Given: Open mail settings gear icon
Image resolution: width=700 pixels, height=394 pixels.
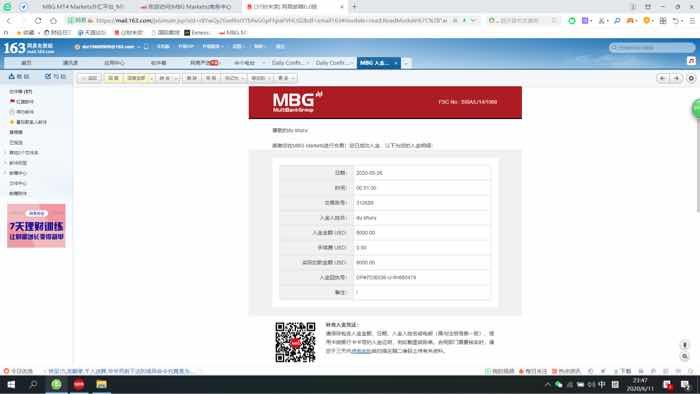Looking at the screenshot, I should pos(691,78).
